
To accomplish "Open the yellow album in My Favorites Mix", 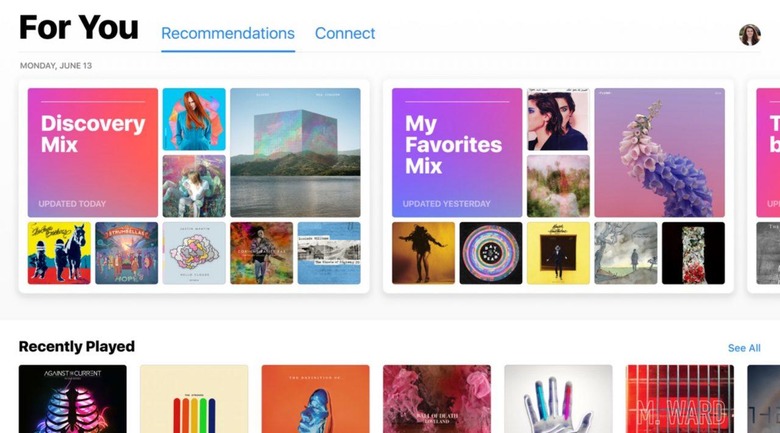I will [559, 253].
